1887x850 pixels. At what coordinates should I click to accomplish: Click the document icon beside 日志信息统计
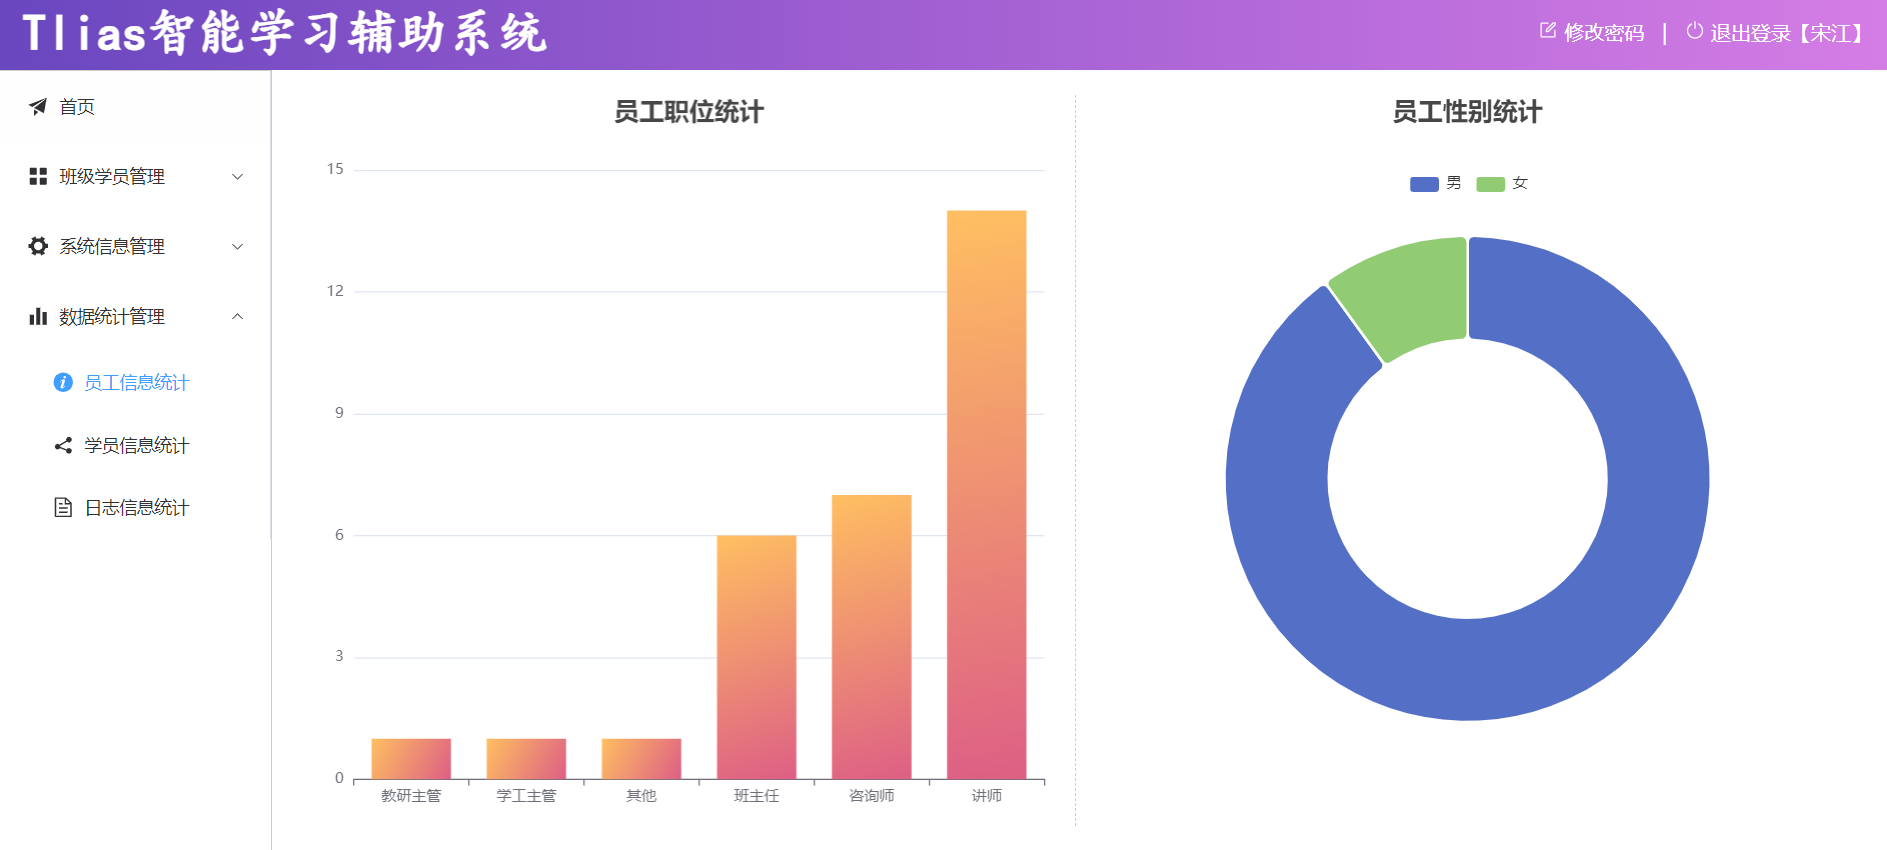63,508
